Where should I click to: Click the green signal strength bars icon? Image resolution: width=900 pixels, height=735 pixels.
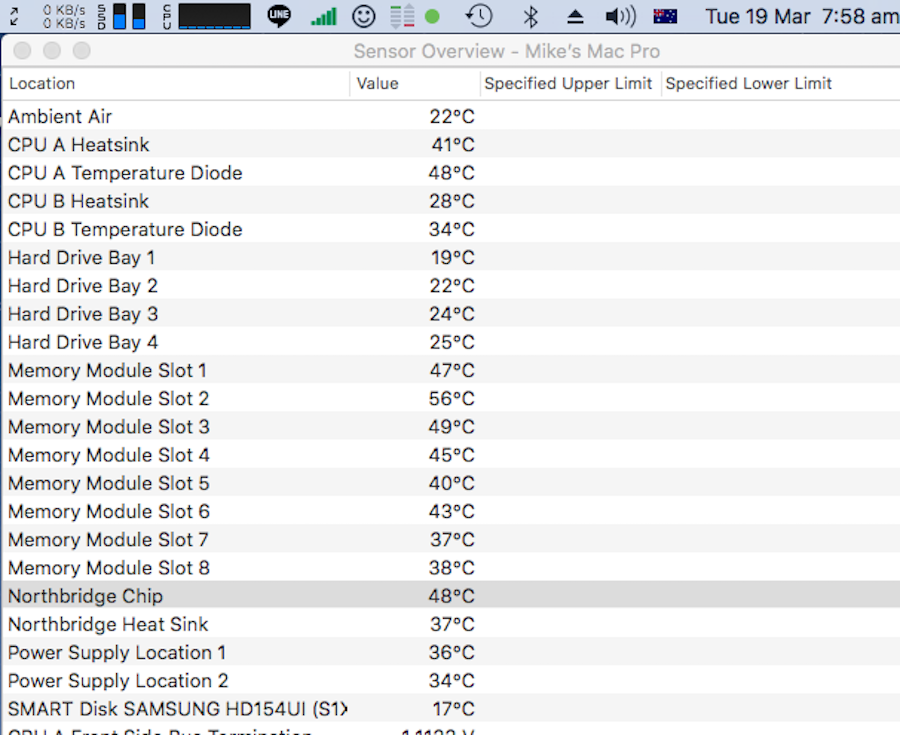(x=324, y=17)
